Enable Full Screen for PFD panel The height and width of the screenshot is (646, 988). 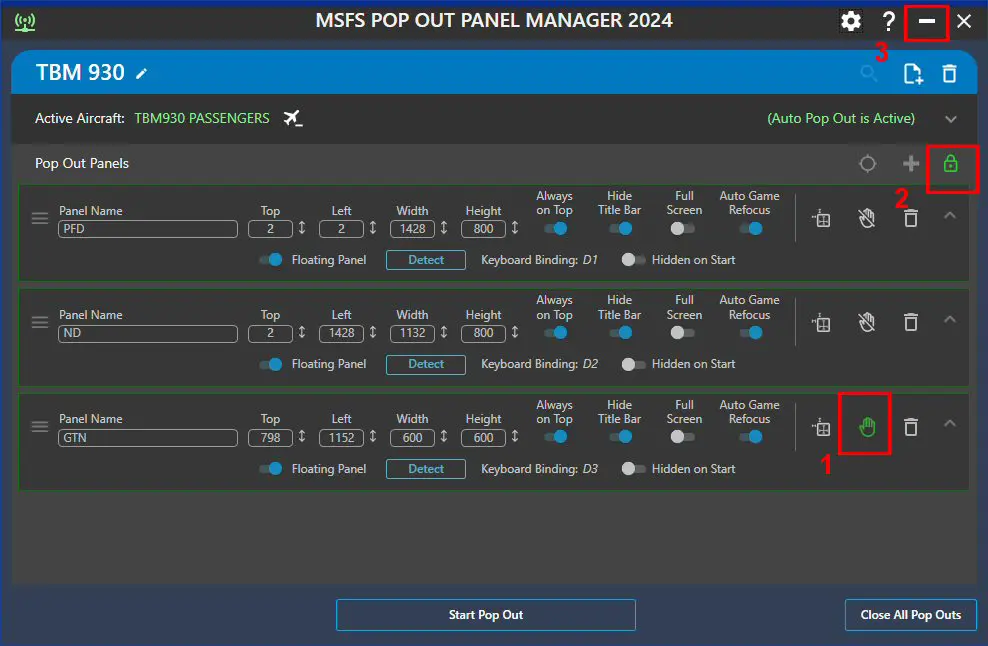pos(682,228)
